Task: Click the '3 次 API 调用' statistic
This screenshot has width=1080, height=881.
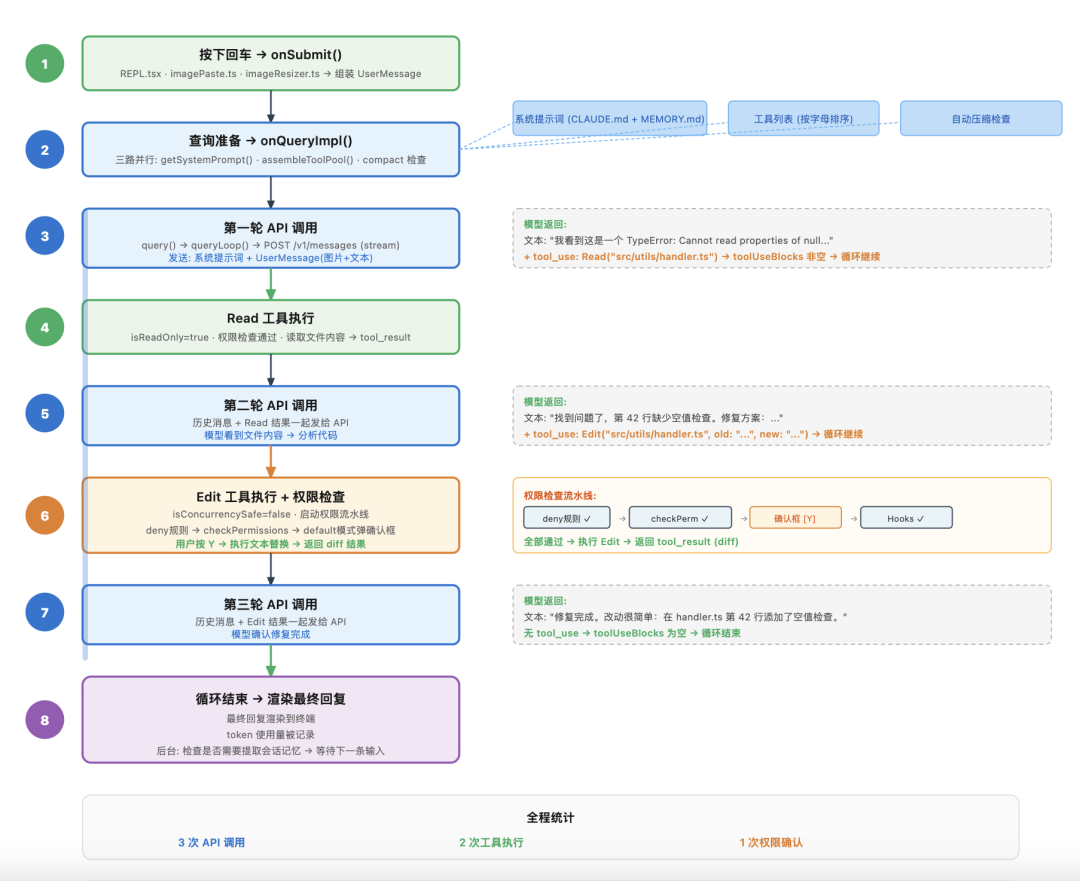Action: click(x=211, y=843)
